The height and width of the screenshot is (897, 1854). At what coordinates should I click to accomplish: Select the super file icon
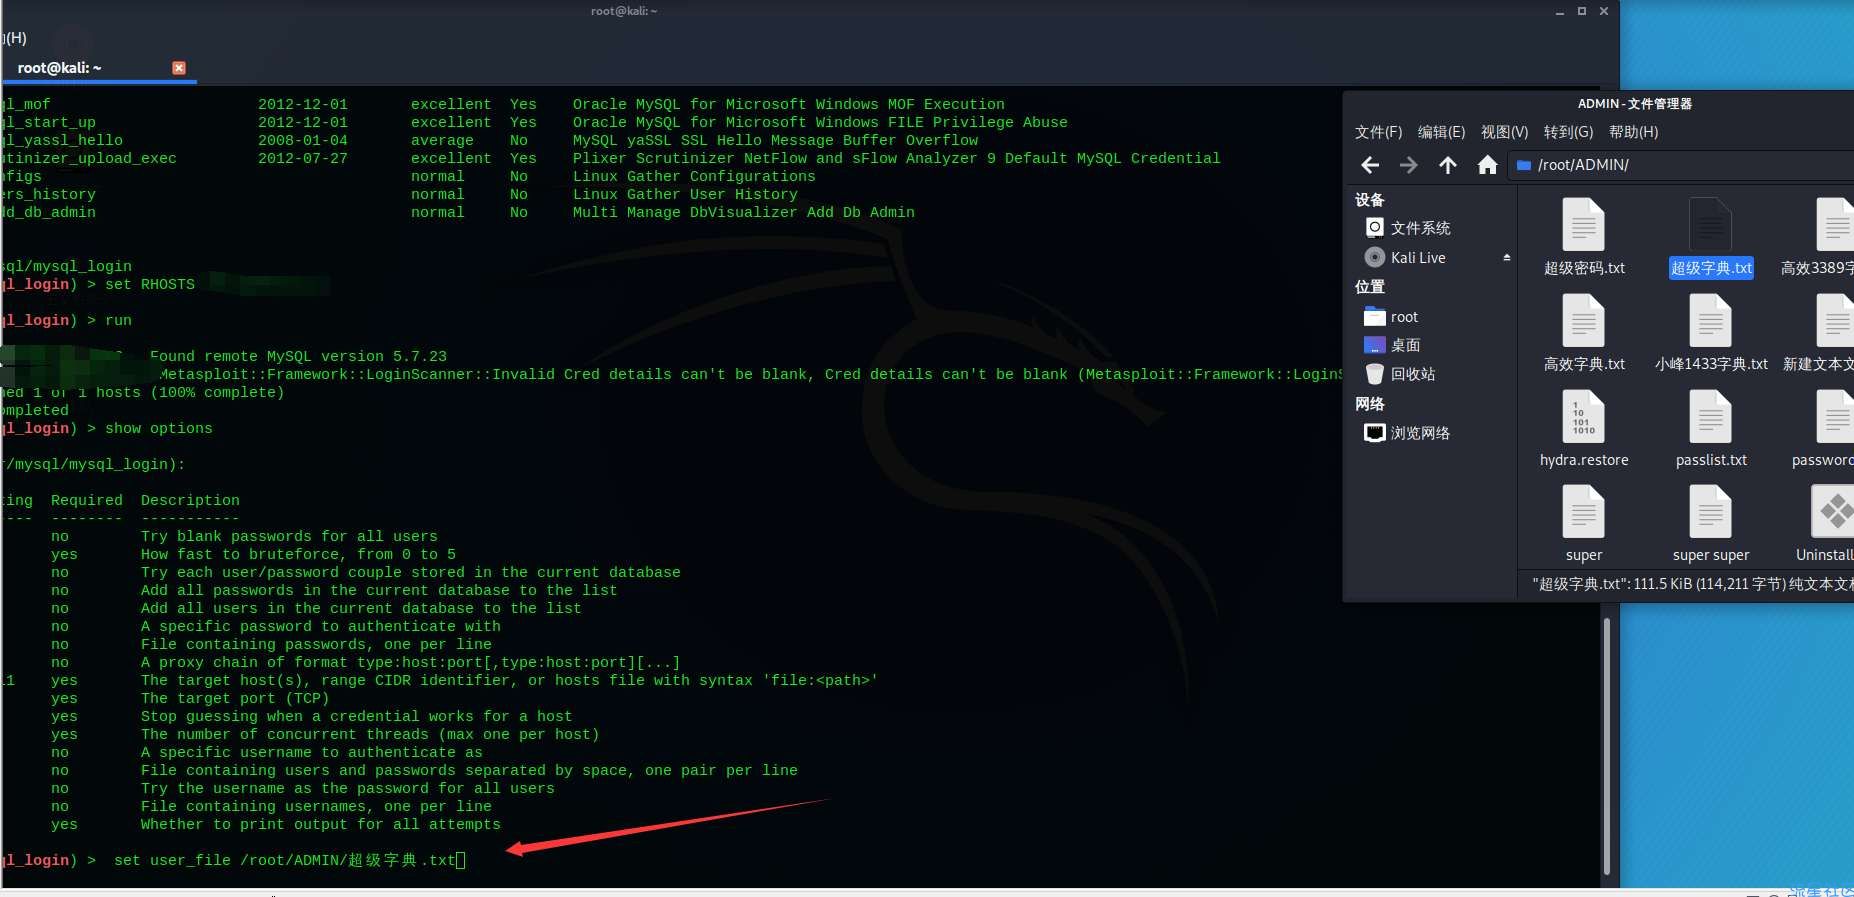point(1584,511)
